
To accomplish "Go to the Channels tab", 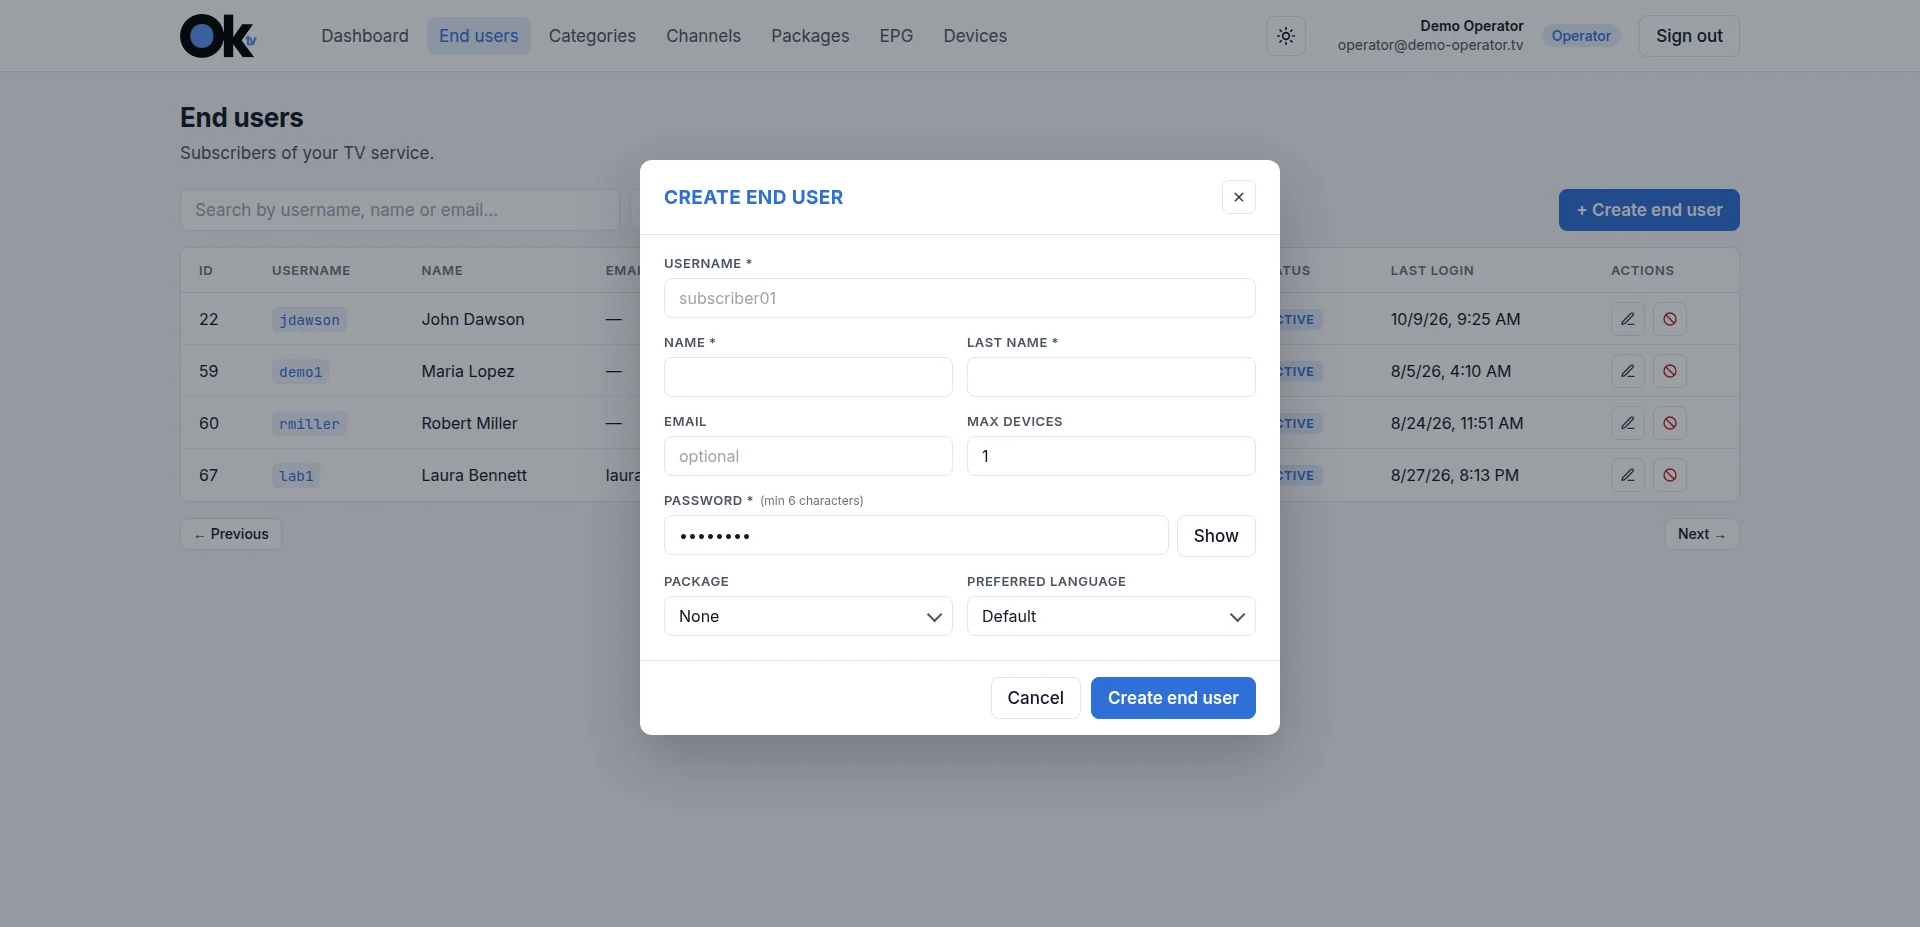I will coord(703,36).
